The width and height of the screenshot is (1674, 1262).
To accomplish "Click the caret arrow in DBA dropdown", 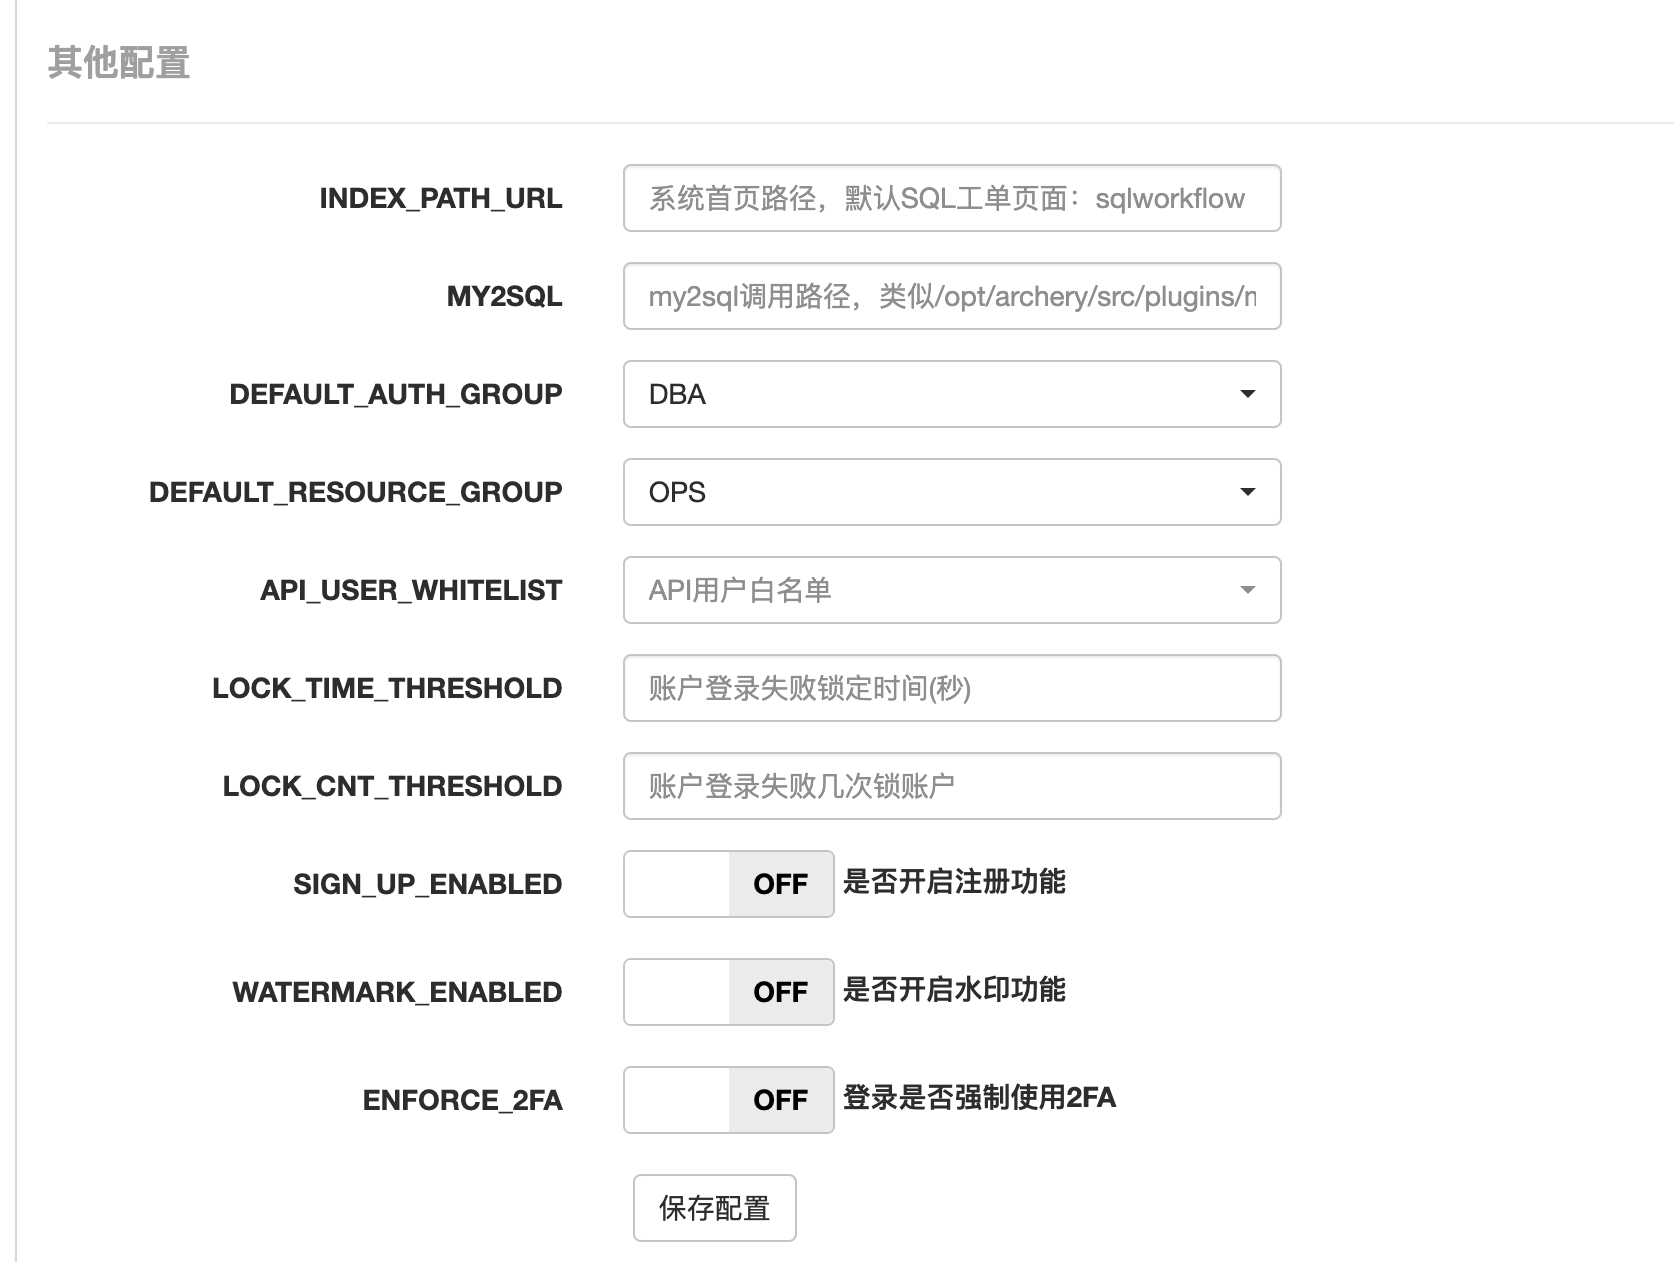I will tap(1247, 394).
